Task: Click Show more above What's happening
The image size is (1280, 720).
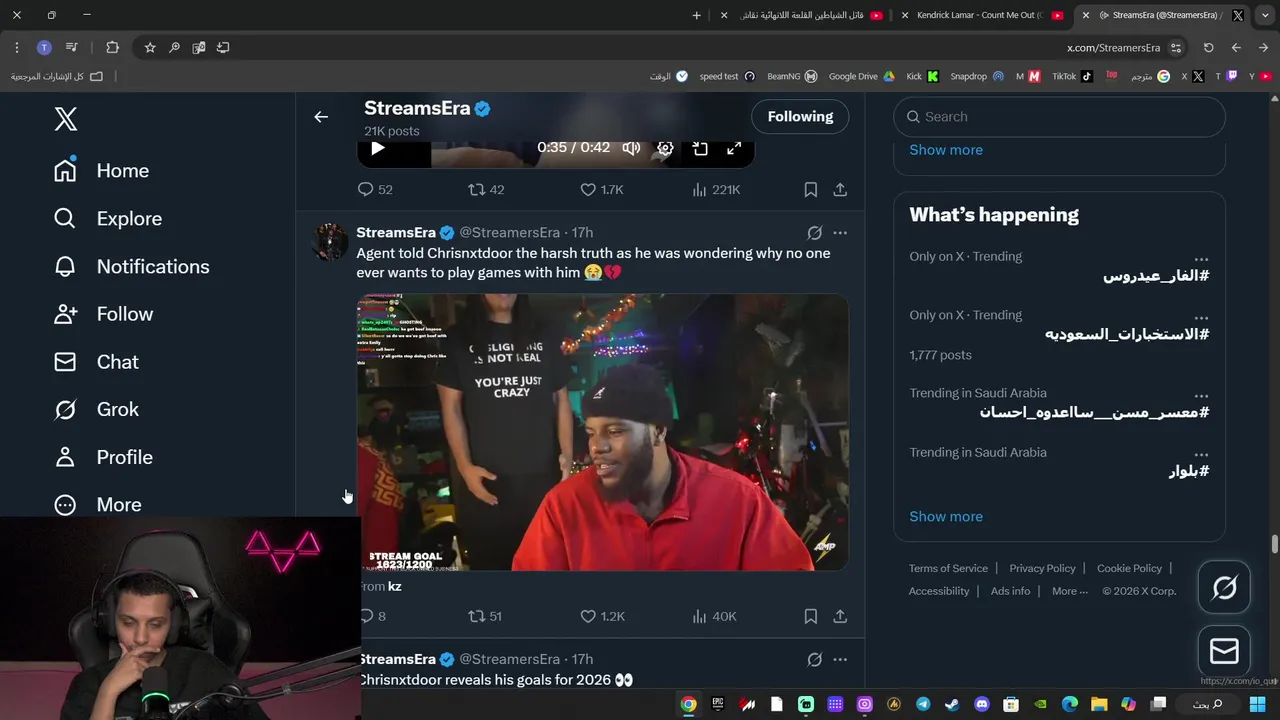Action: (x=946, y=150)
